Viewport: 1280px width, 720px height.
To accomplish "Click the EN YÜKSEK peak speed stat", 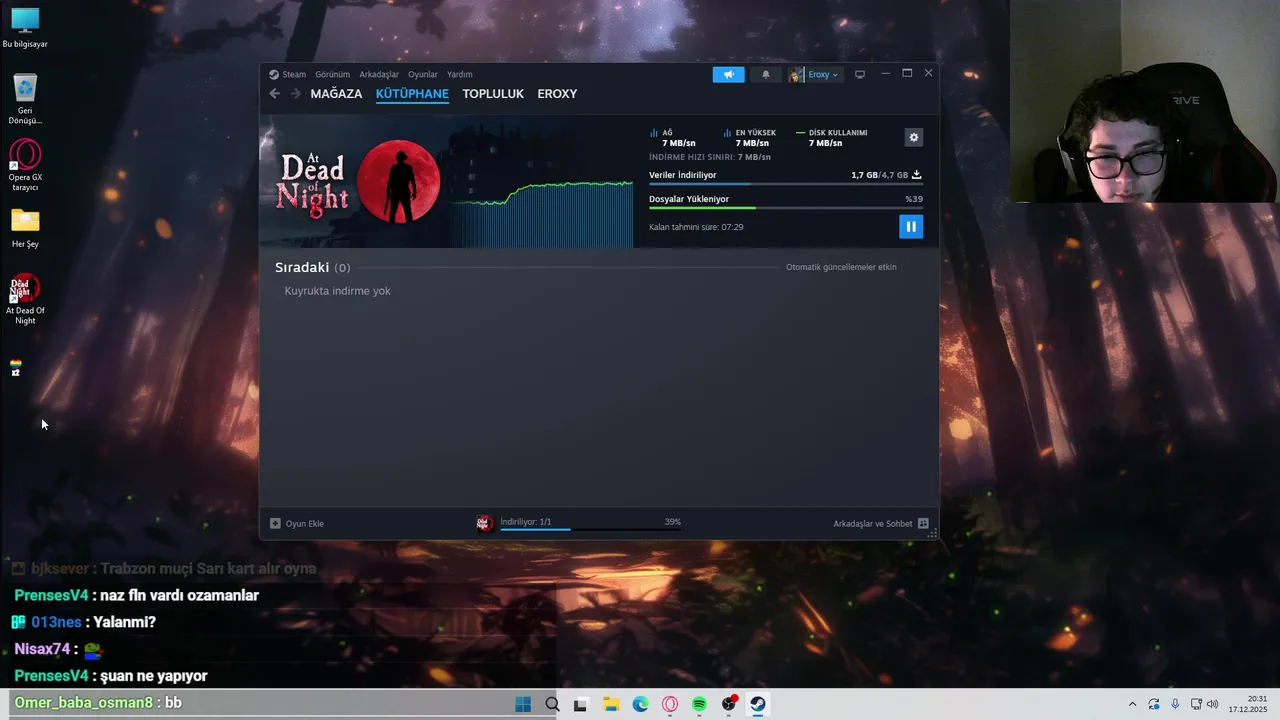I will point(750,138).
